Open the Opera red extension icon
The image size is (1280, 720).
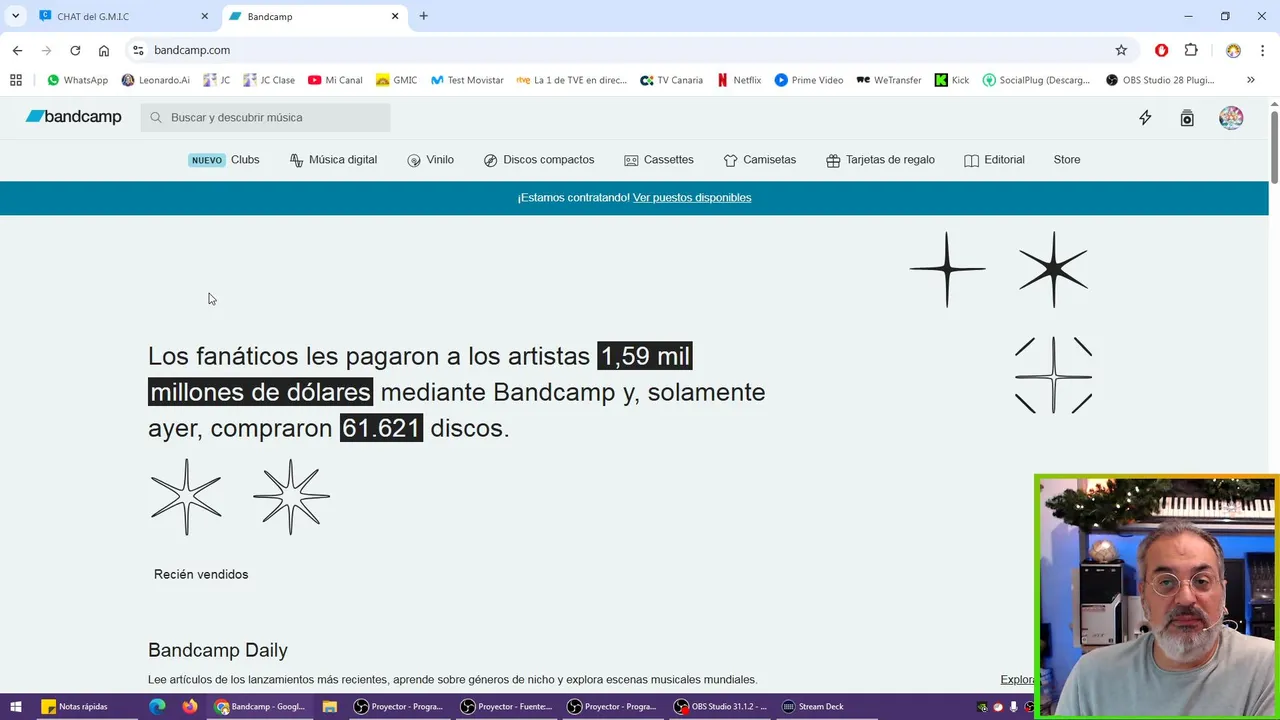[x=1161, y=50]
